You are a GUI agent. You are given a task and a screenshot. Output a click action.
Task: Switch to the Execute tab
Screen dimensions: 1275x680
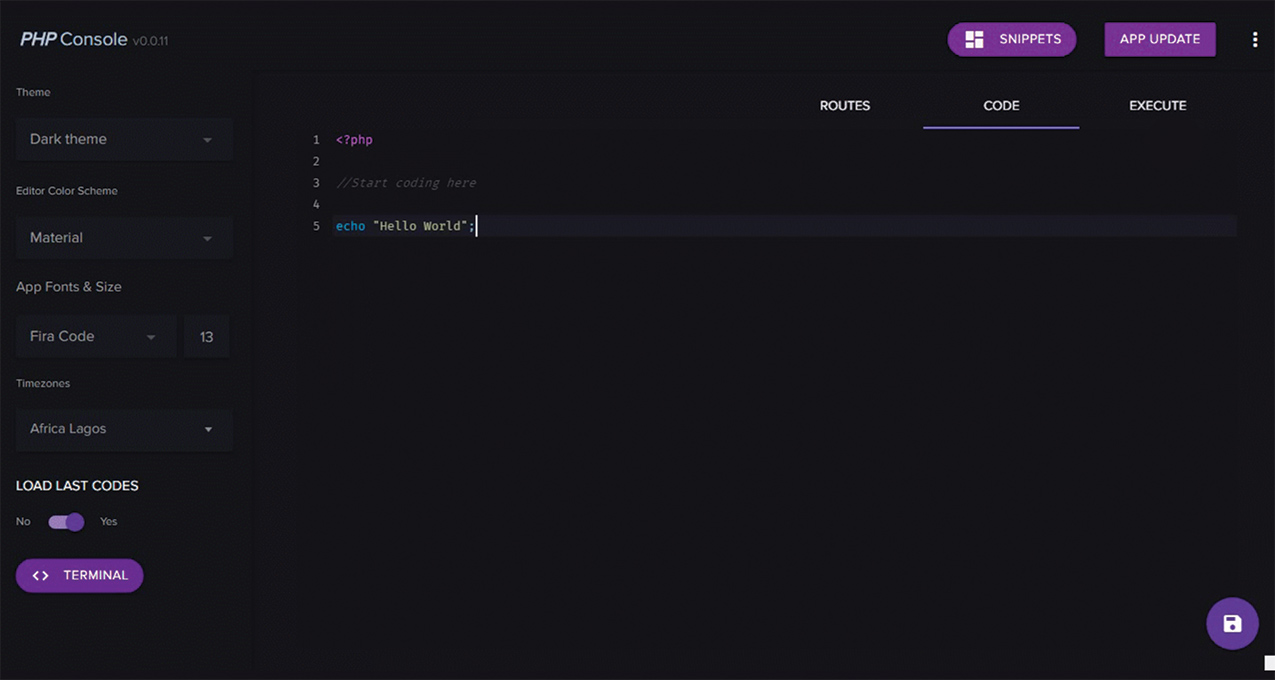click(x=1158, y=106)
